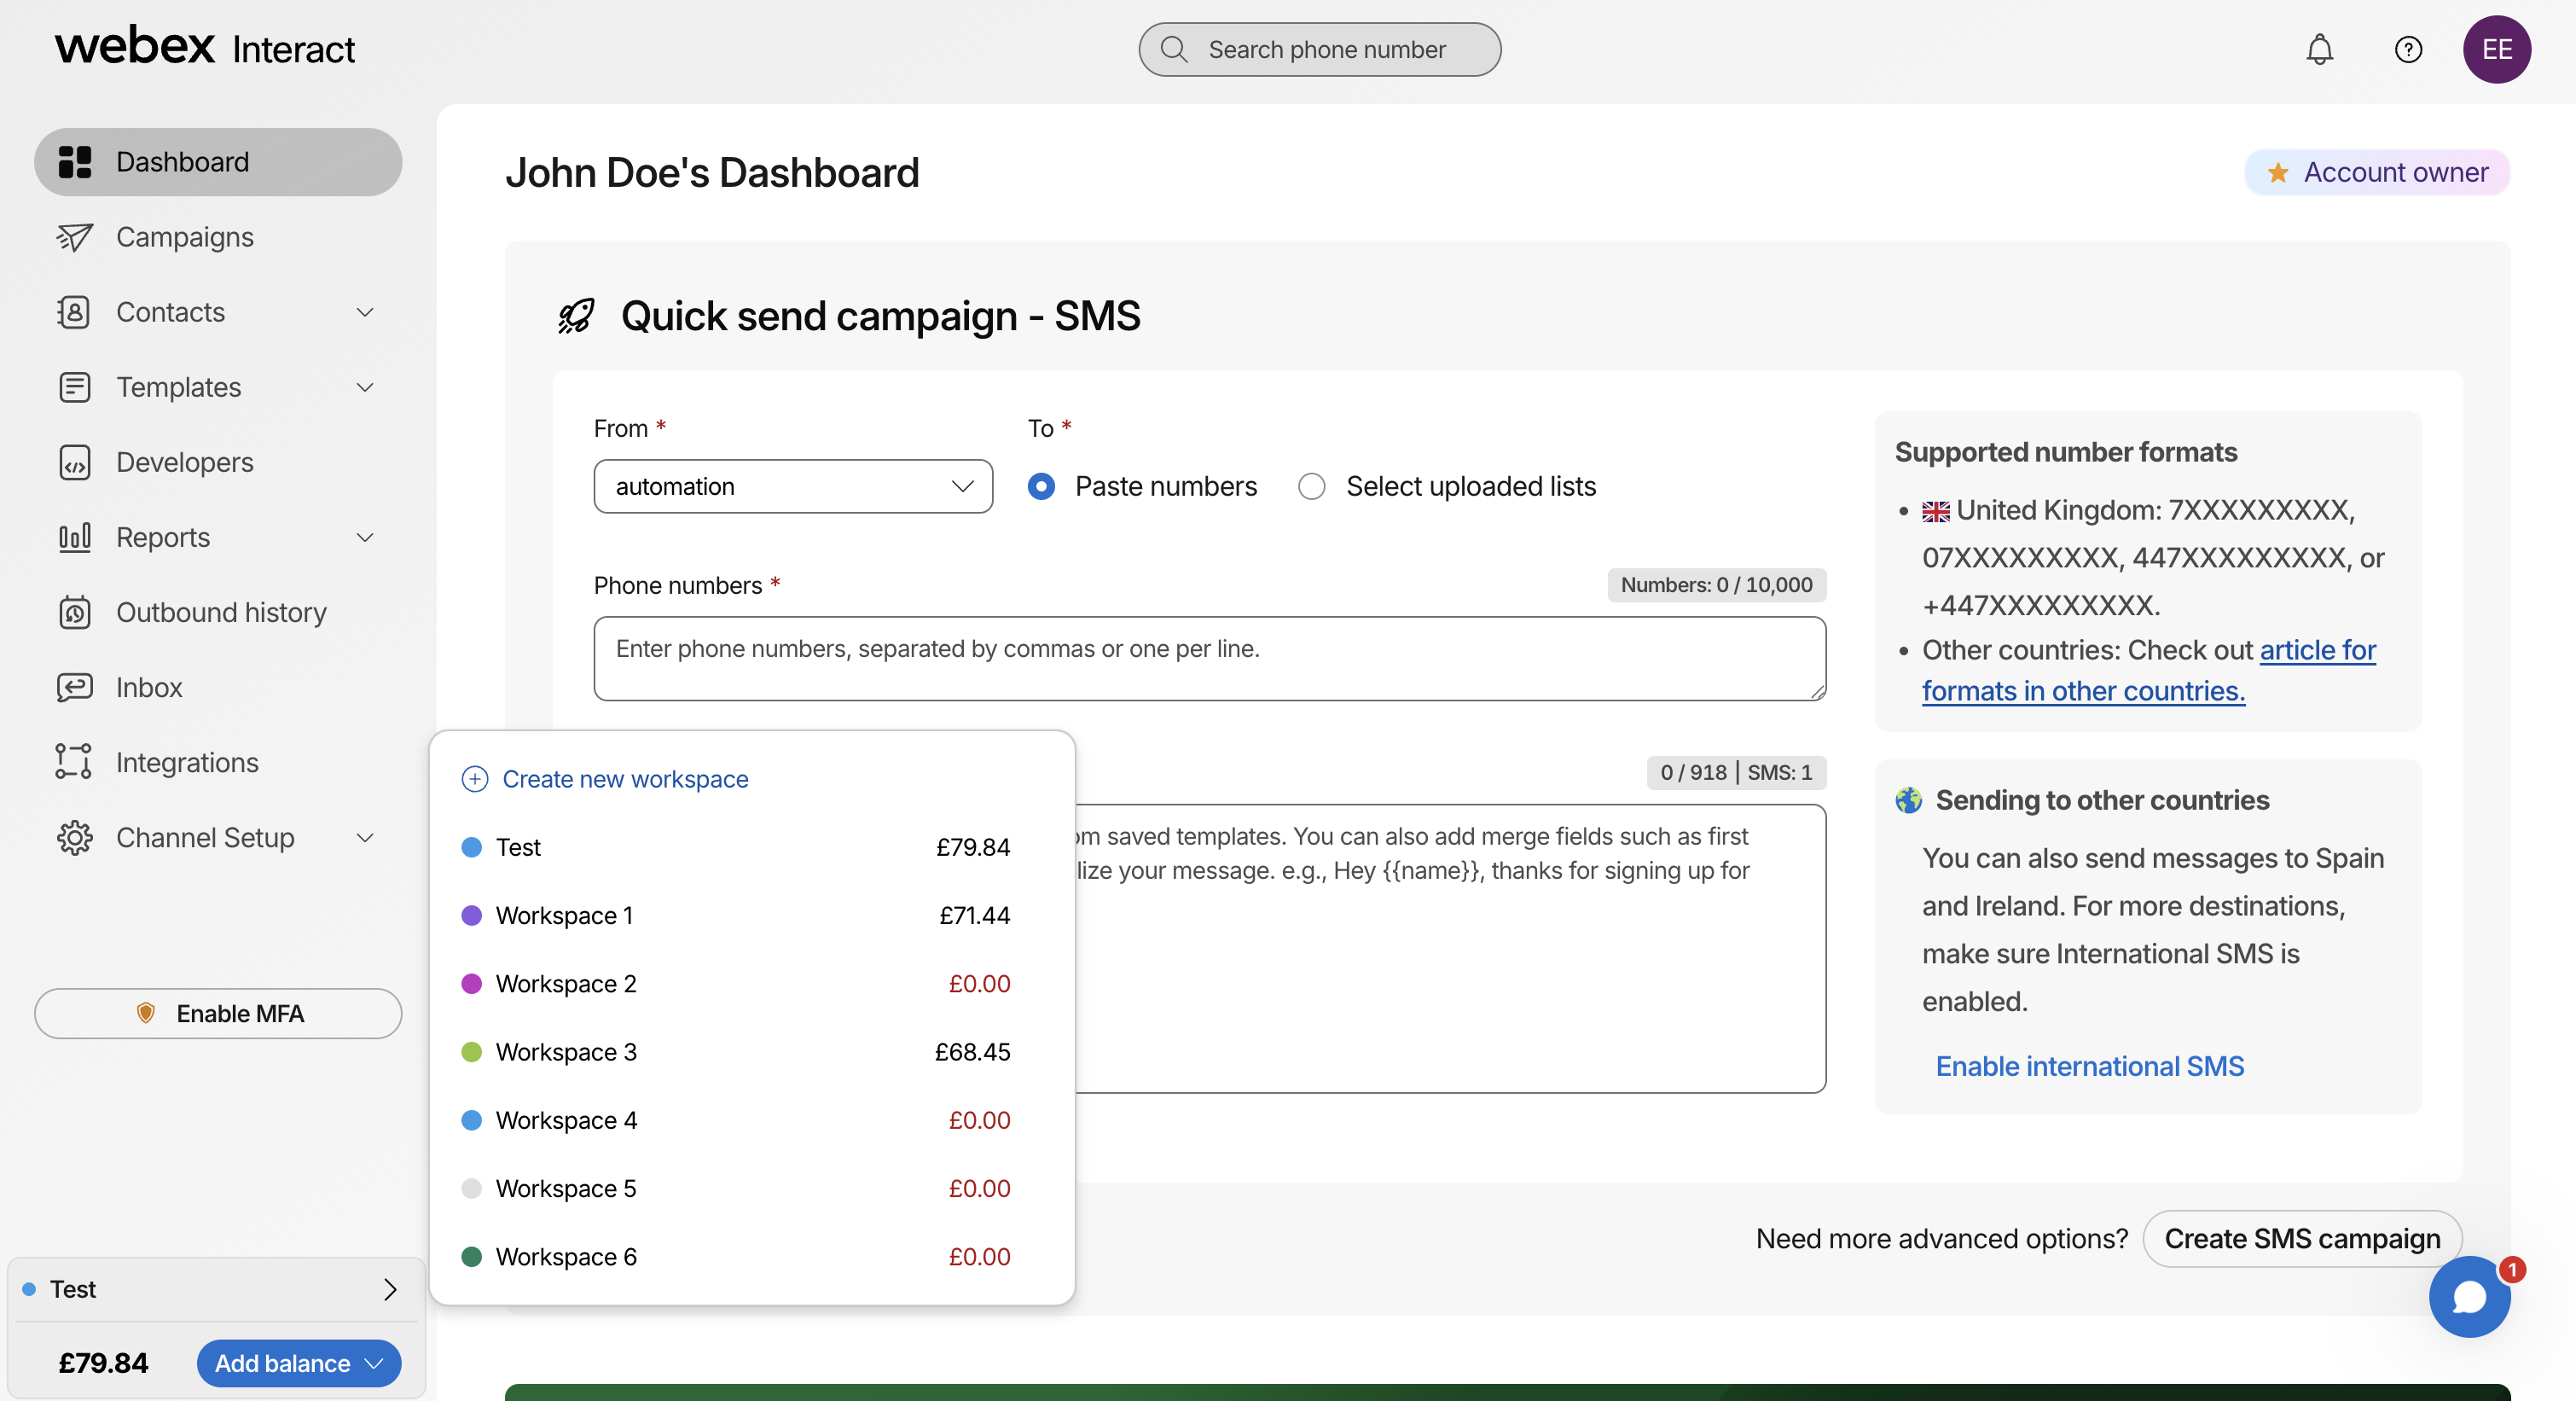Open the Add balance dropdown

pos(298,1363)
